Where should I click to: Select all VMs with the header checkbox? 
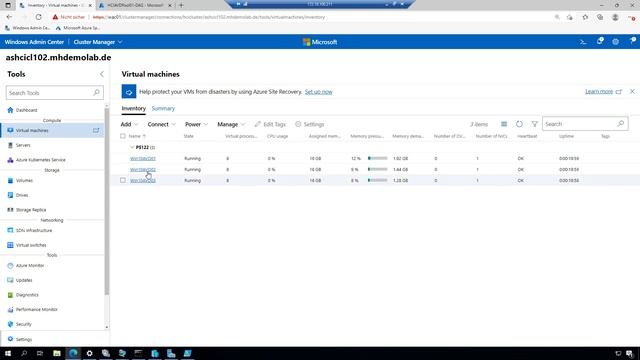click(123, 136)
